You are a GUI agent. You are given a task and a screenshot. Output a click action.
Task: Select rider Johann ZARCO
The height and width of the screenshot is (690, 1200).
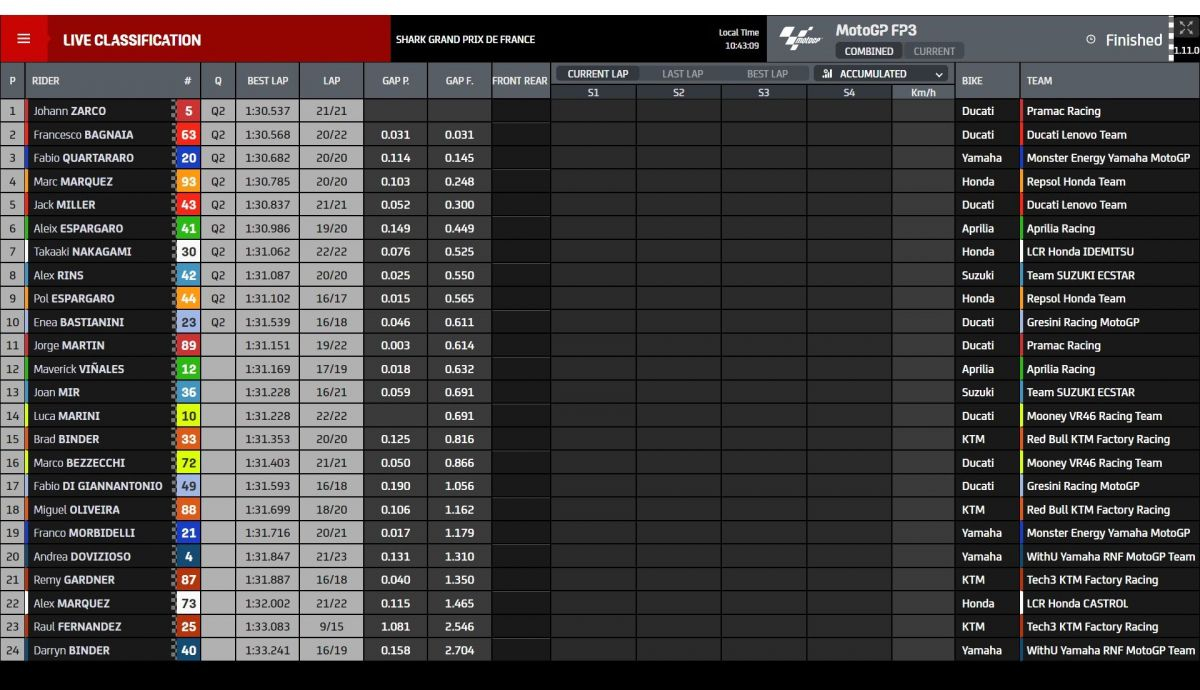[69, 111]
